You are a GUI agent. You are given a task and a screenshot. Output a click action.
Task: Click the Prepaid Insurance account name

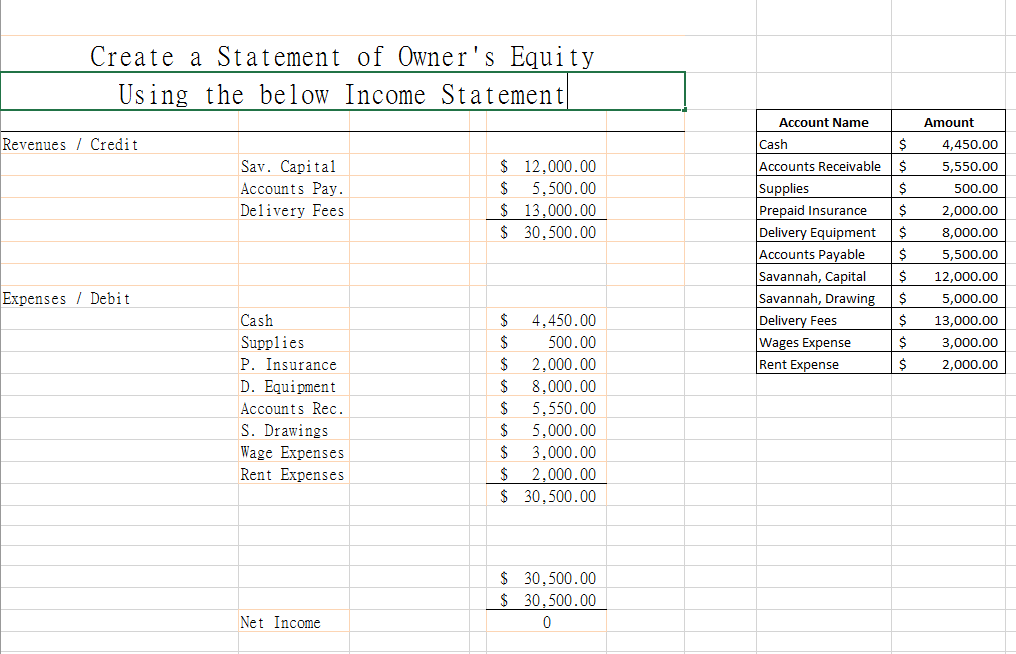823,210
